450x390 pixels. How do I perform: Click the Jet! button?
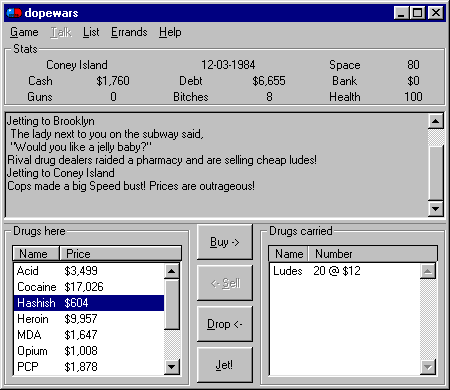point(225,365)
